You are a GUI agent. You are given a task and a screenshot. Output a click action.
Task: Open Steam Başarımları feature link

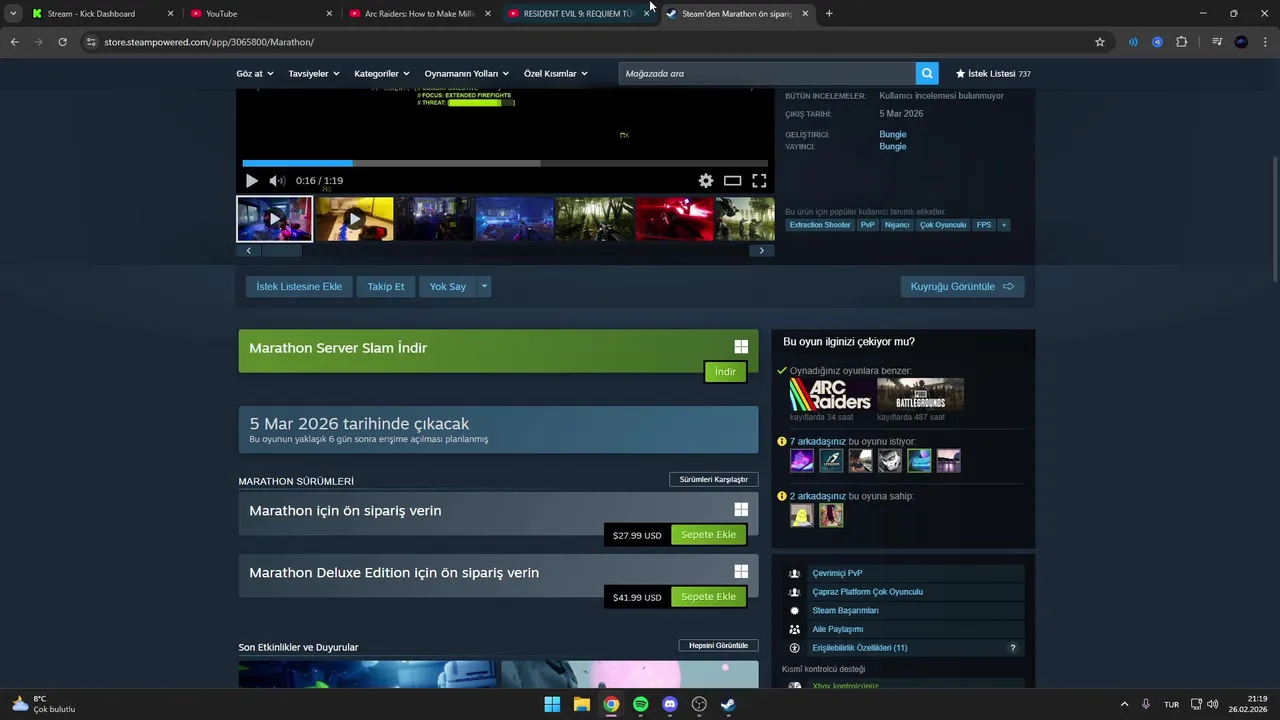[845, 610]
